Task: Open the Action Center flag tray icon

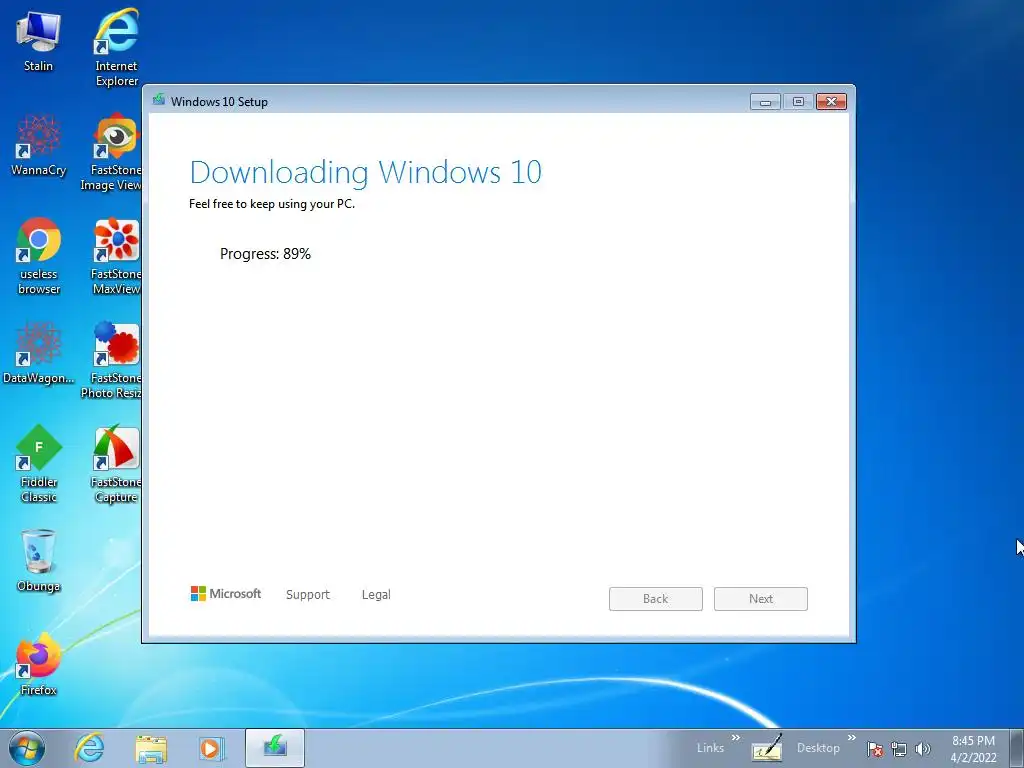Action: tap(875, 749)
